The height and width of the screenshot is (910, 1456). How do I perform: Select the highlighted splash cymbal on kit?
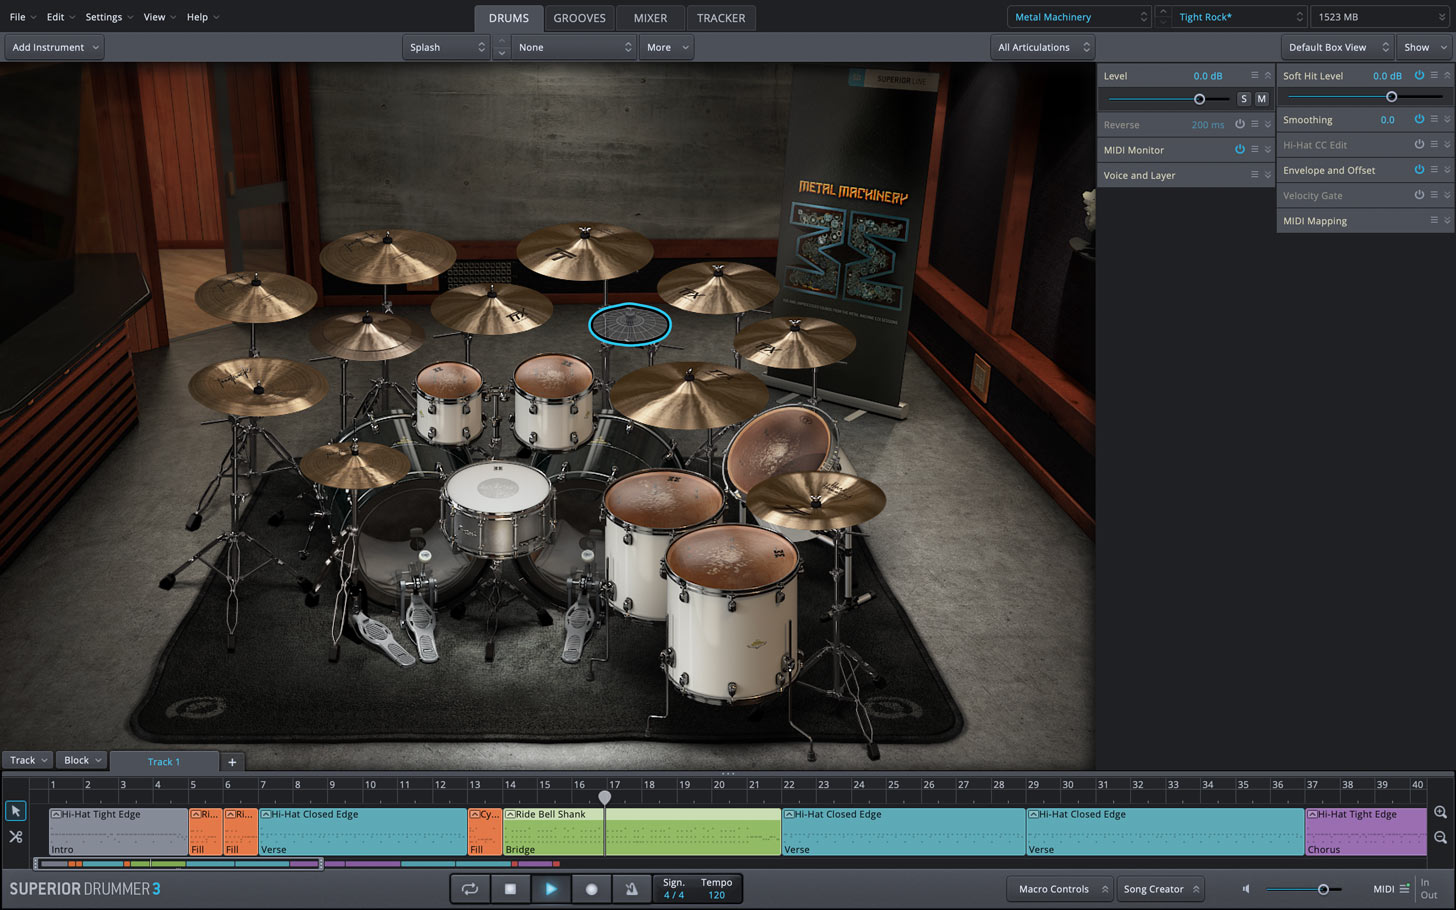[629, 324]
